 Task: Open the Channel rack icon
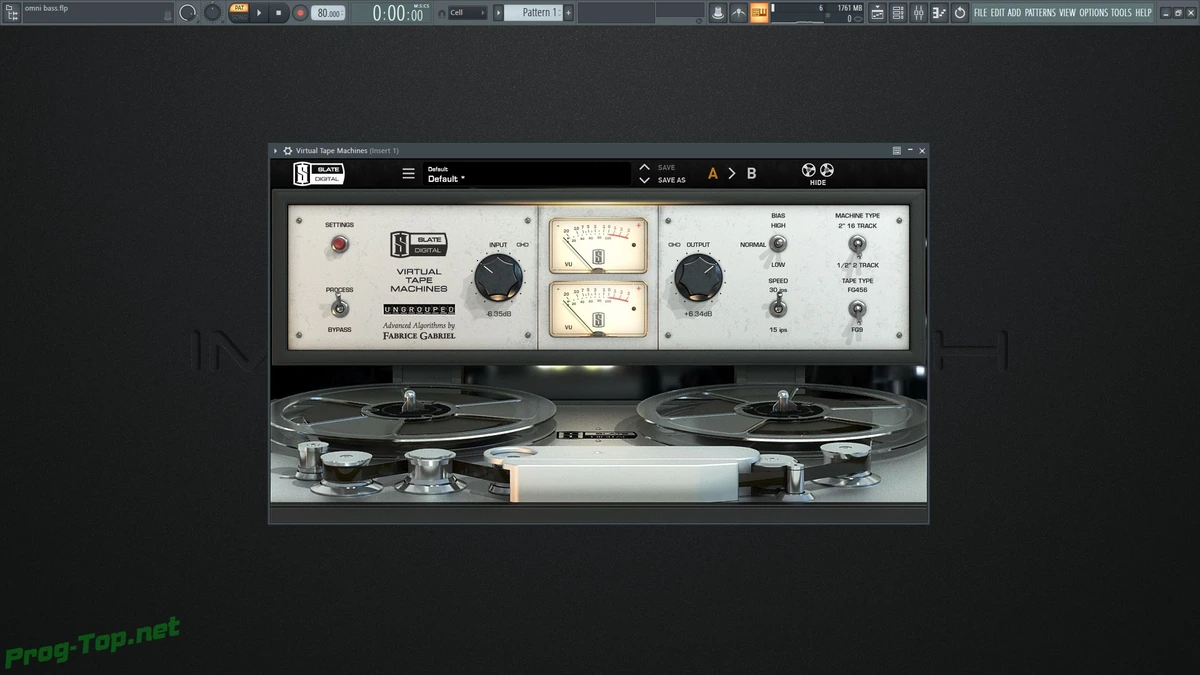coord(898,13)
